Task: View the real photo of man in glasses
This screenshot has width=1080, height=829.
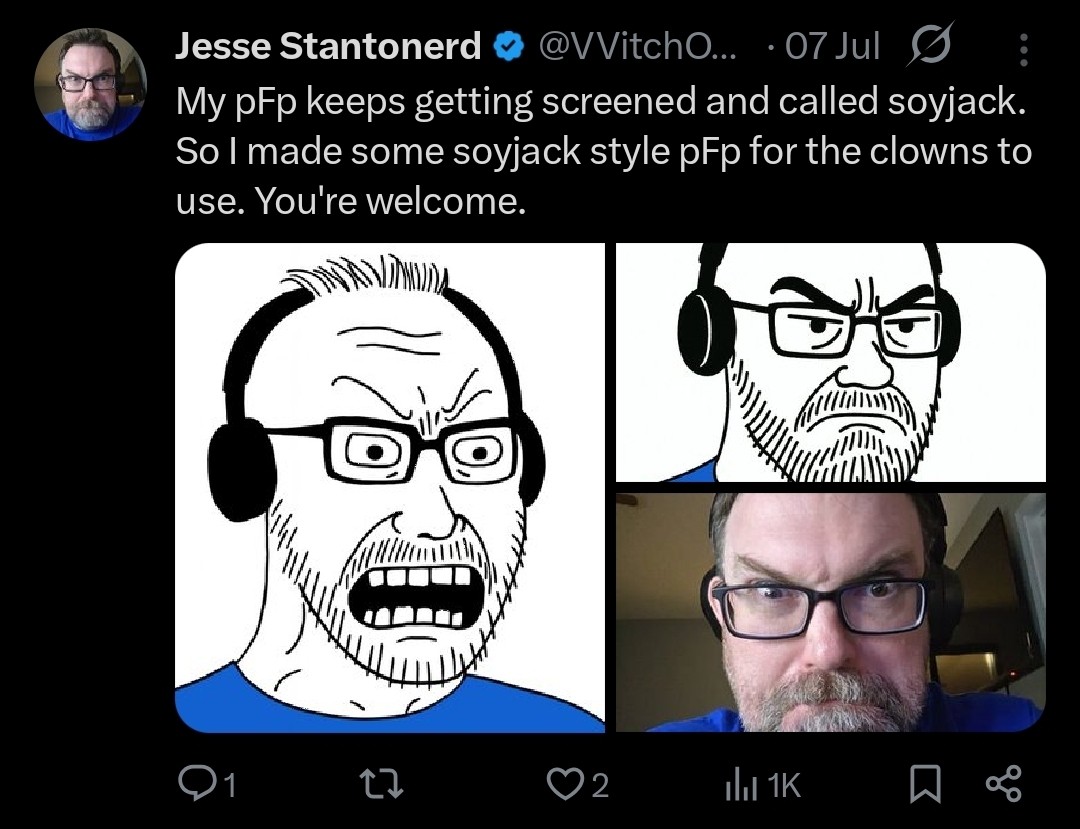Action: click(830, 612)
